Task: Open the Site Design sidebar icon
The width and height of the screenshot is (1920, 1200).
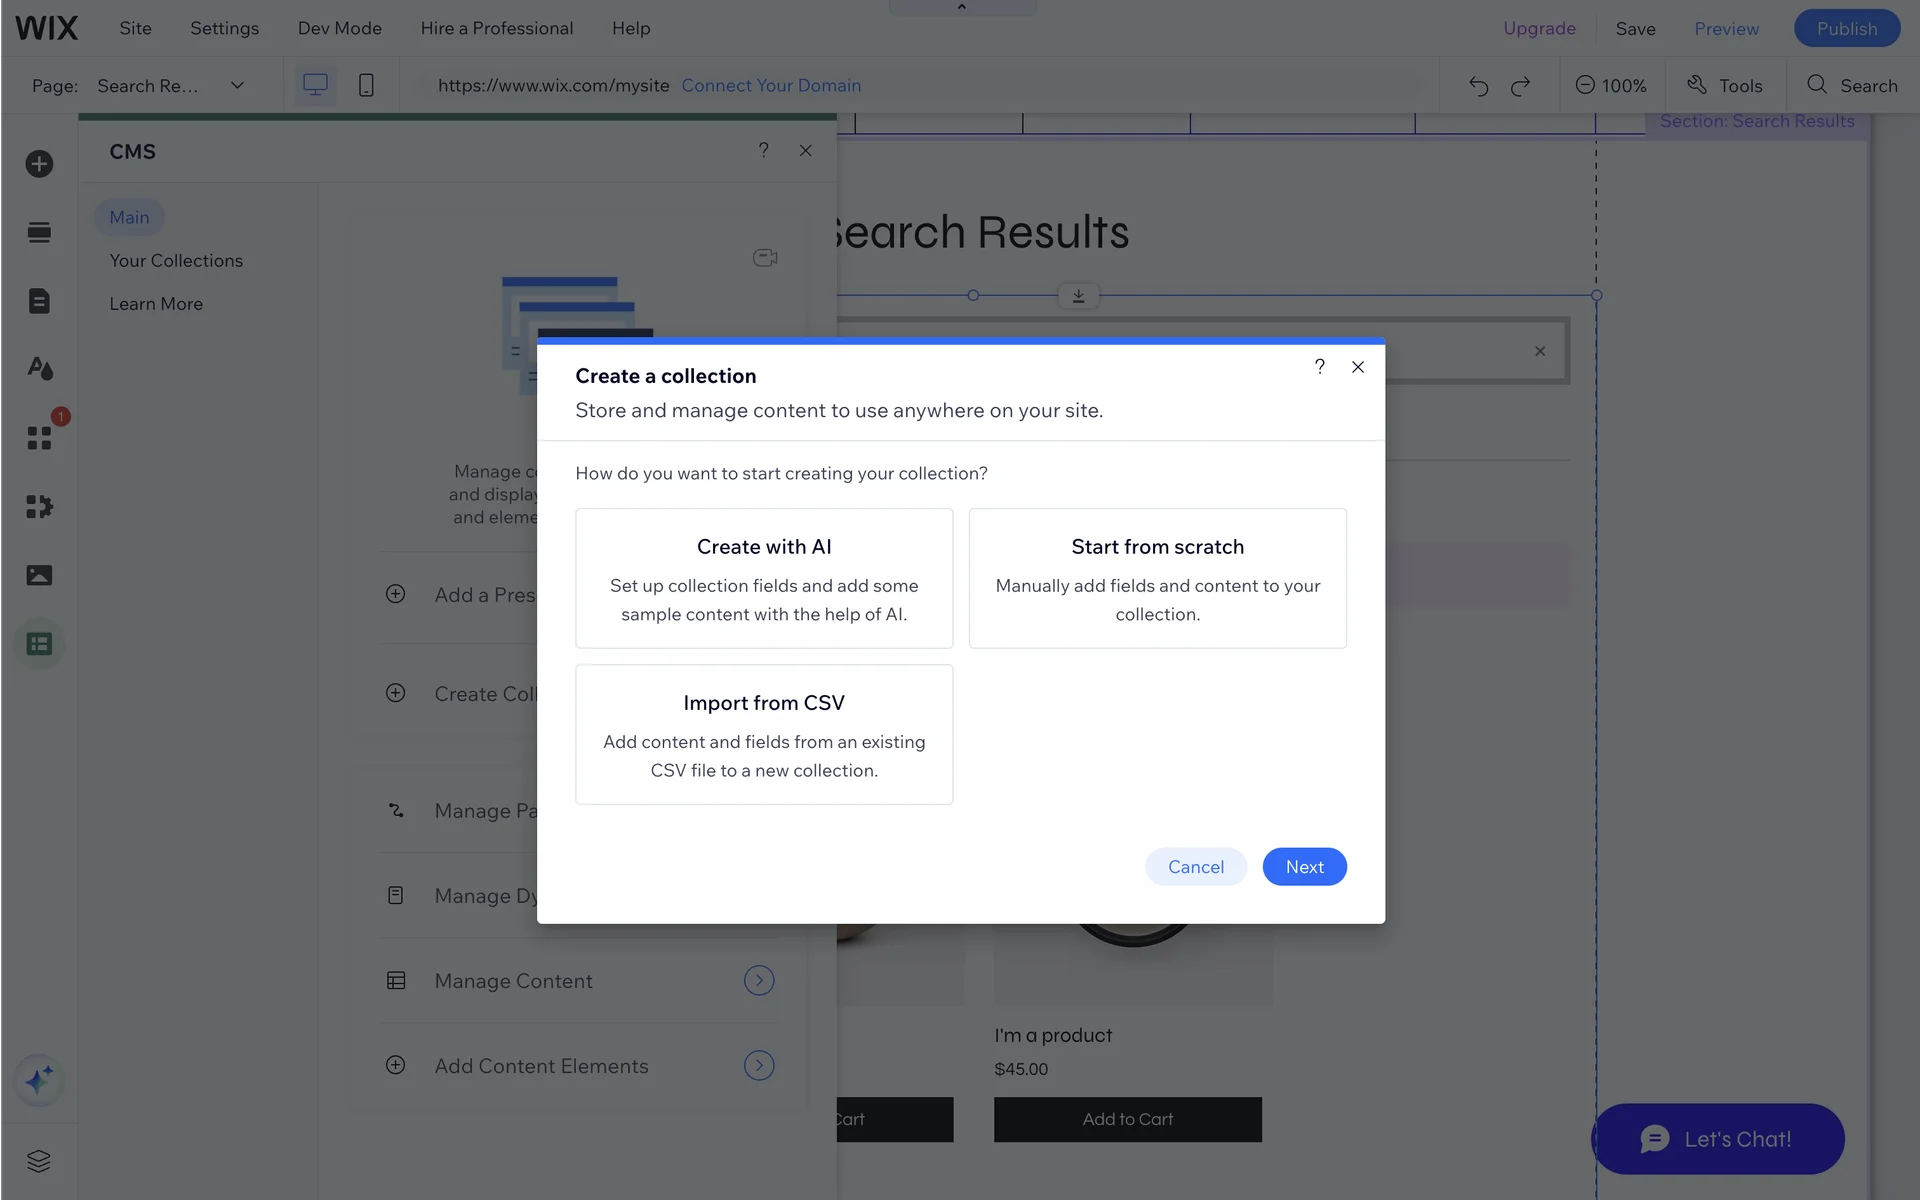Action: coord(39,368)
